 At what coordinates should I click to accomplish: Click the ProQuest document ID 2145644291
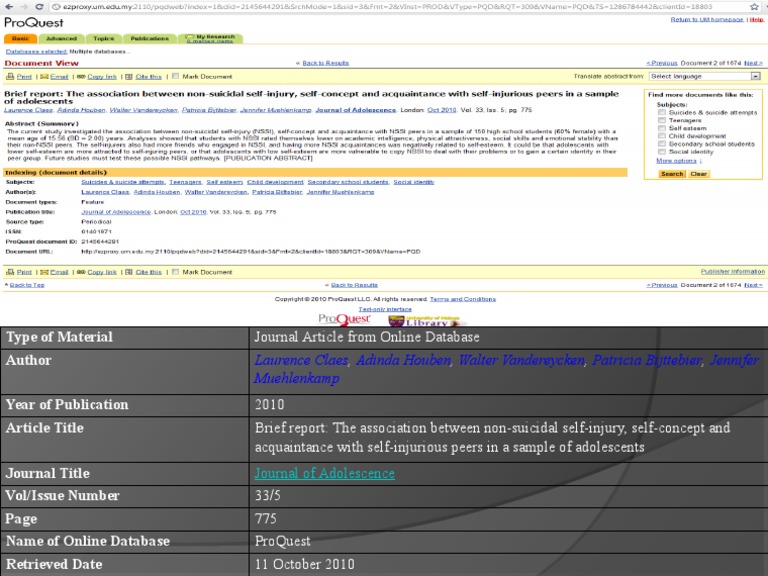pos(100,241)
